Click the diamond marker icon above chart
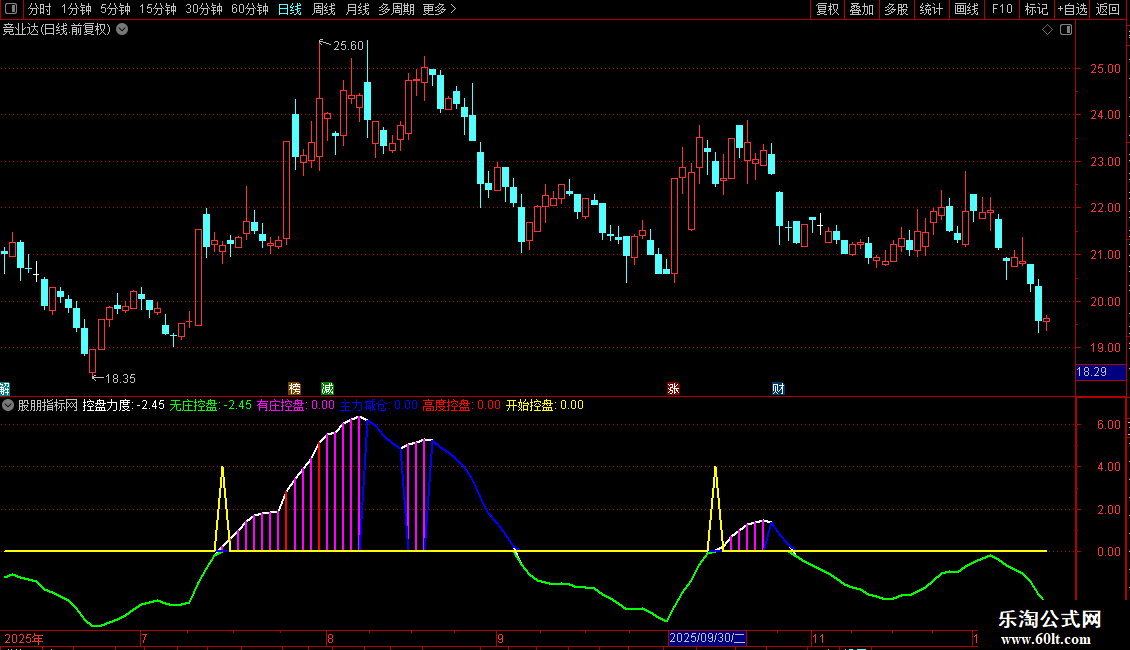Screen dimensions: 1130x650 (1048, 30)
